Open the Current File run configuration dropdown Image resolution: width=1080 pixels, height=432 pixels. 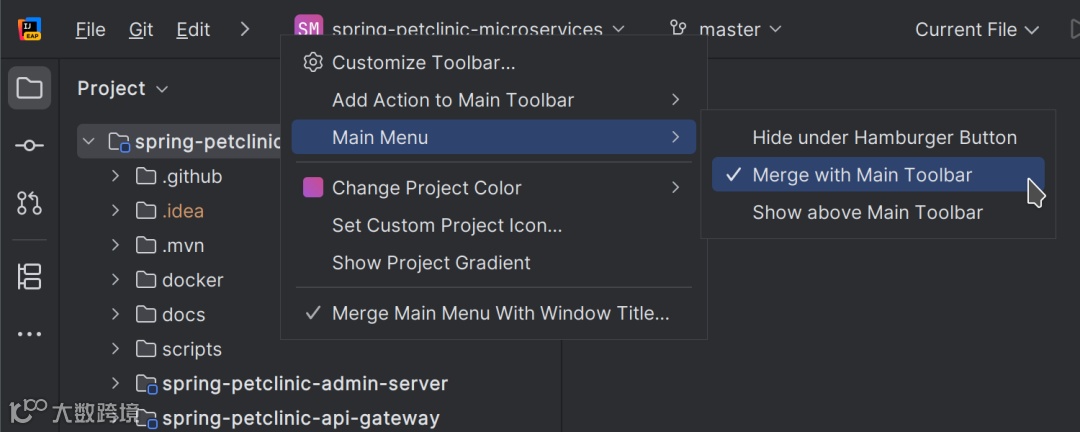[977, 29]
